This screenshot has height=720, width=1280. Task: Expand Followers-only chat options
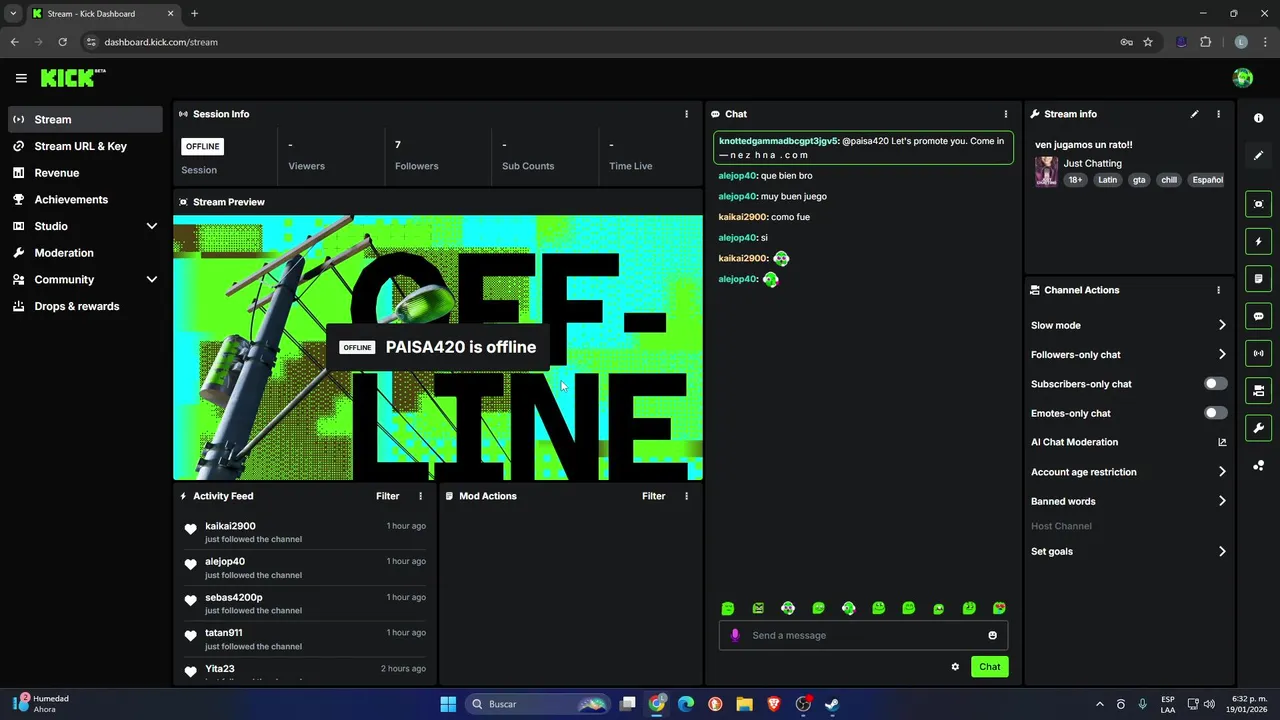point(1222,354)
